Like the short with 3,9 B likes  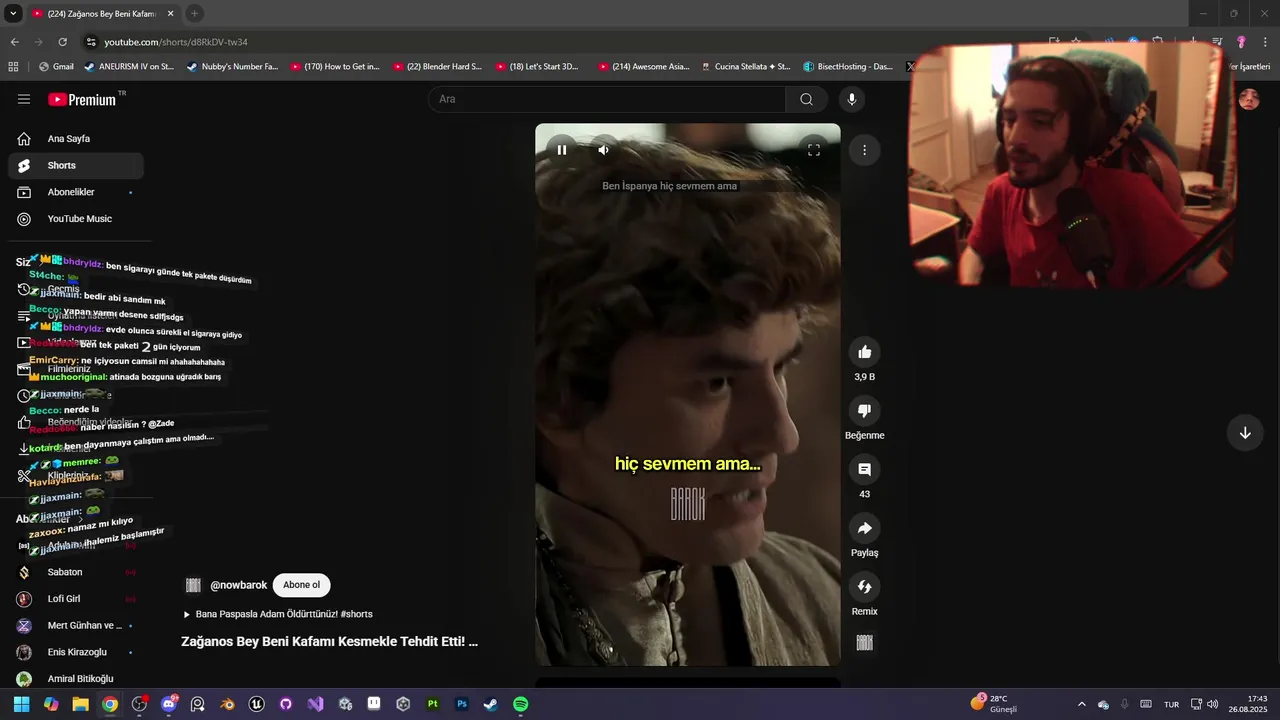click(864, 352)
